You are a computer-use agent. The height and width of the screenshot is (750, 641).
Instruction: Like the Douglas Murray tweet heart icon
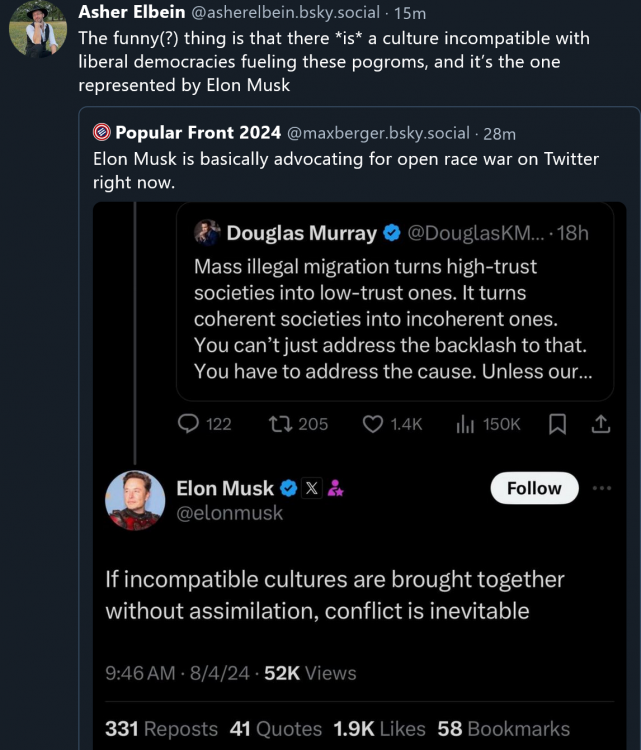373,424
